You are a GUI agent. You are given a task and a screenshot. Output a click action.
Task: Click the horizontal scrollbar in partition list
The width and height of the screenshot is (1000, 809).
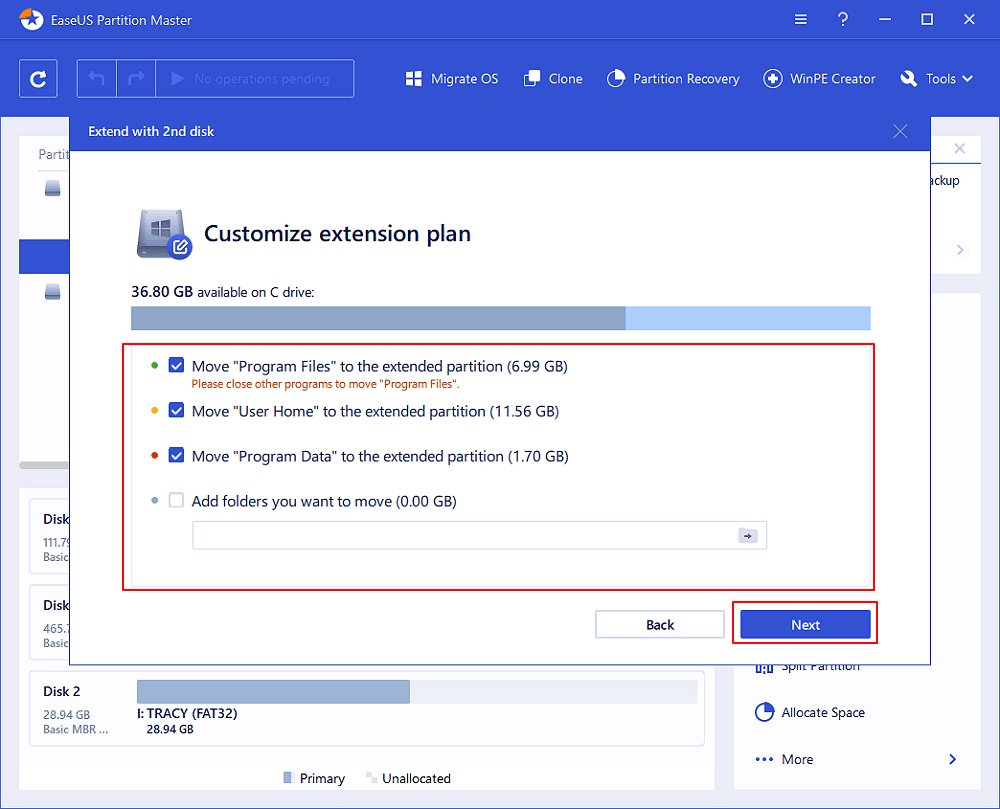click(44, 465)
